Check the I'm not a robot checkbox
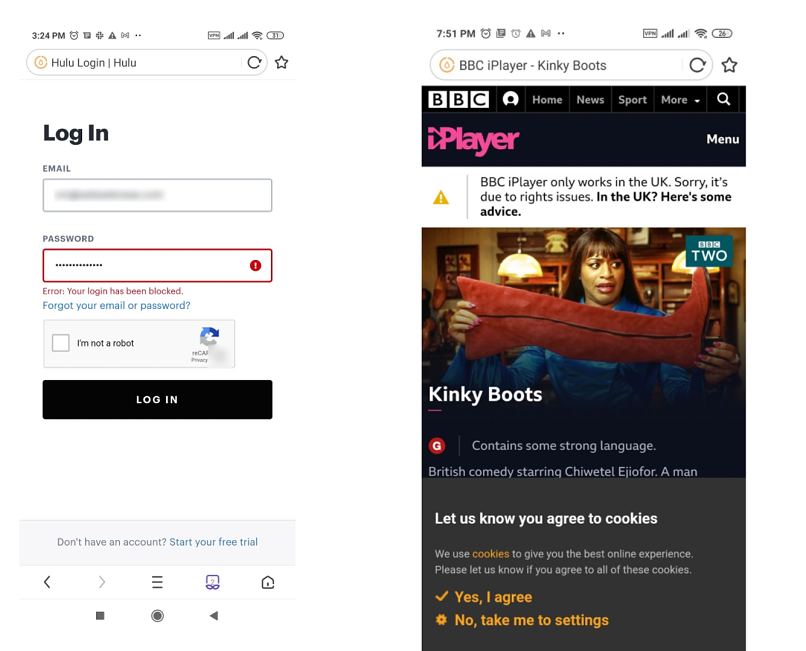 tap(61, 343)
